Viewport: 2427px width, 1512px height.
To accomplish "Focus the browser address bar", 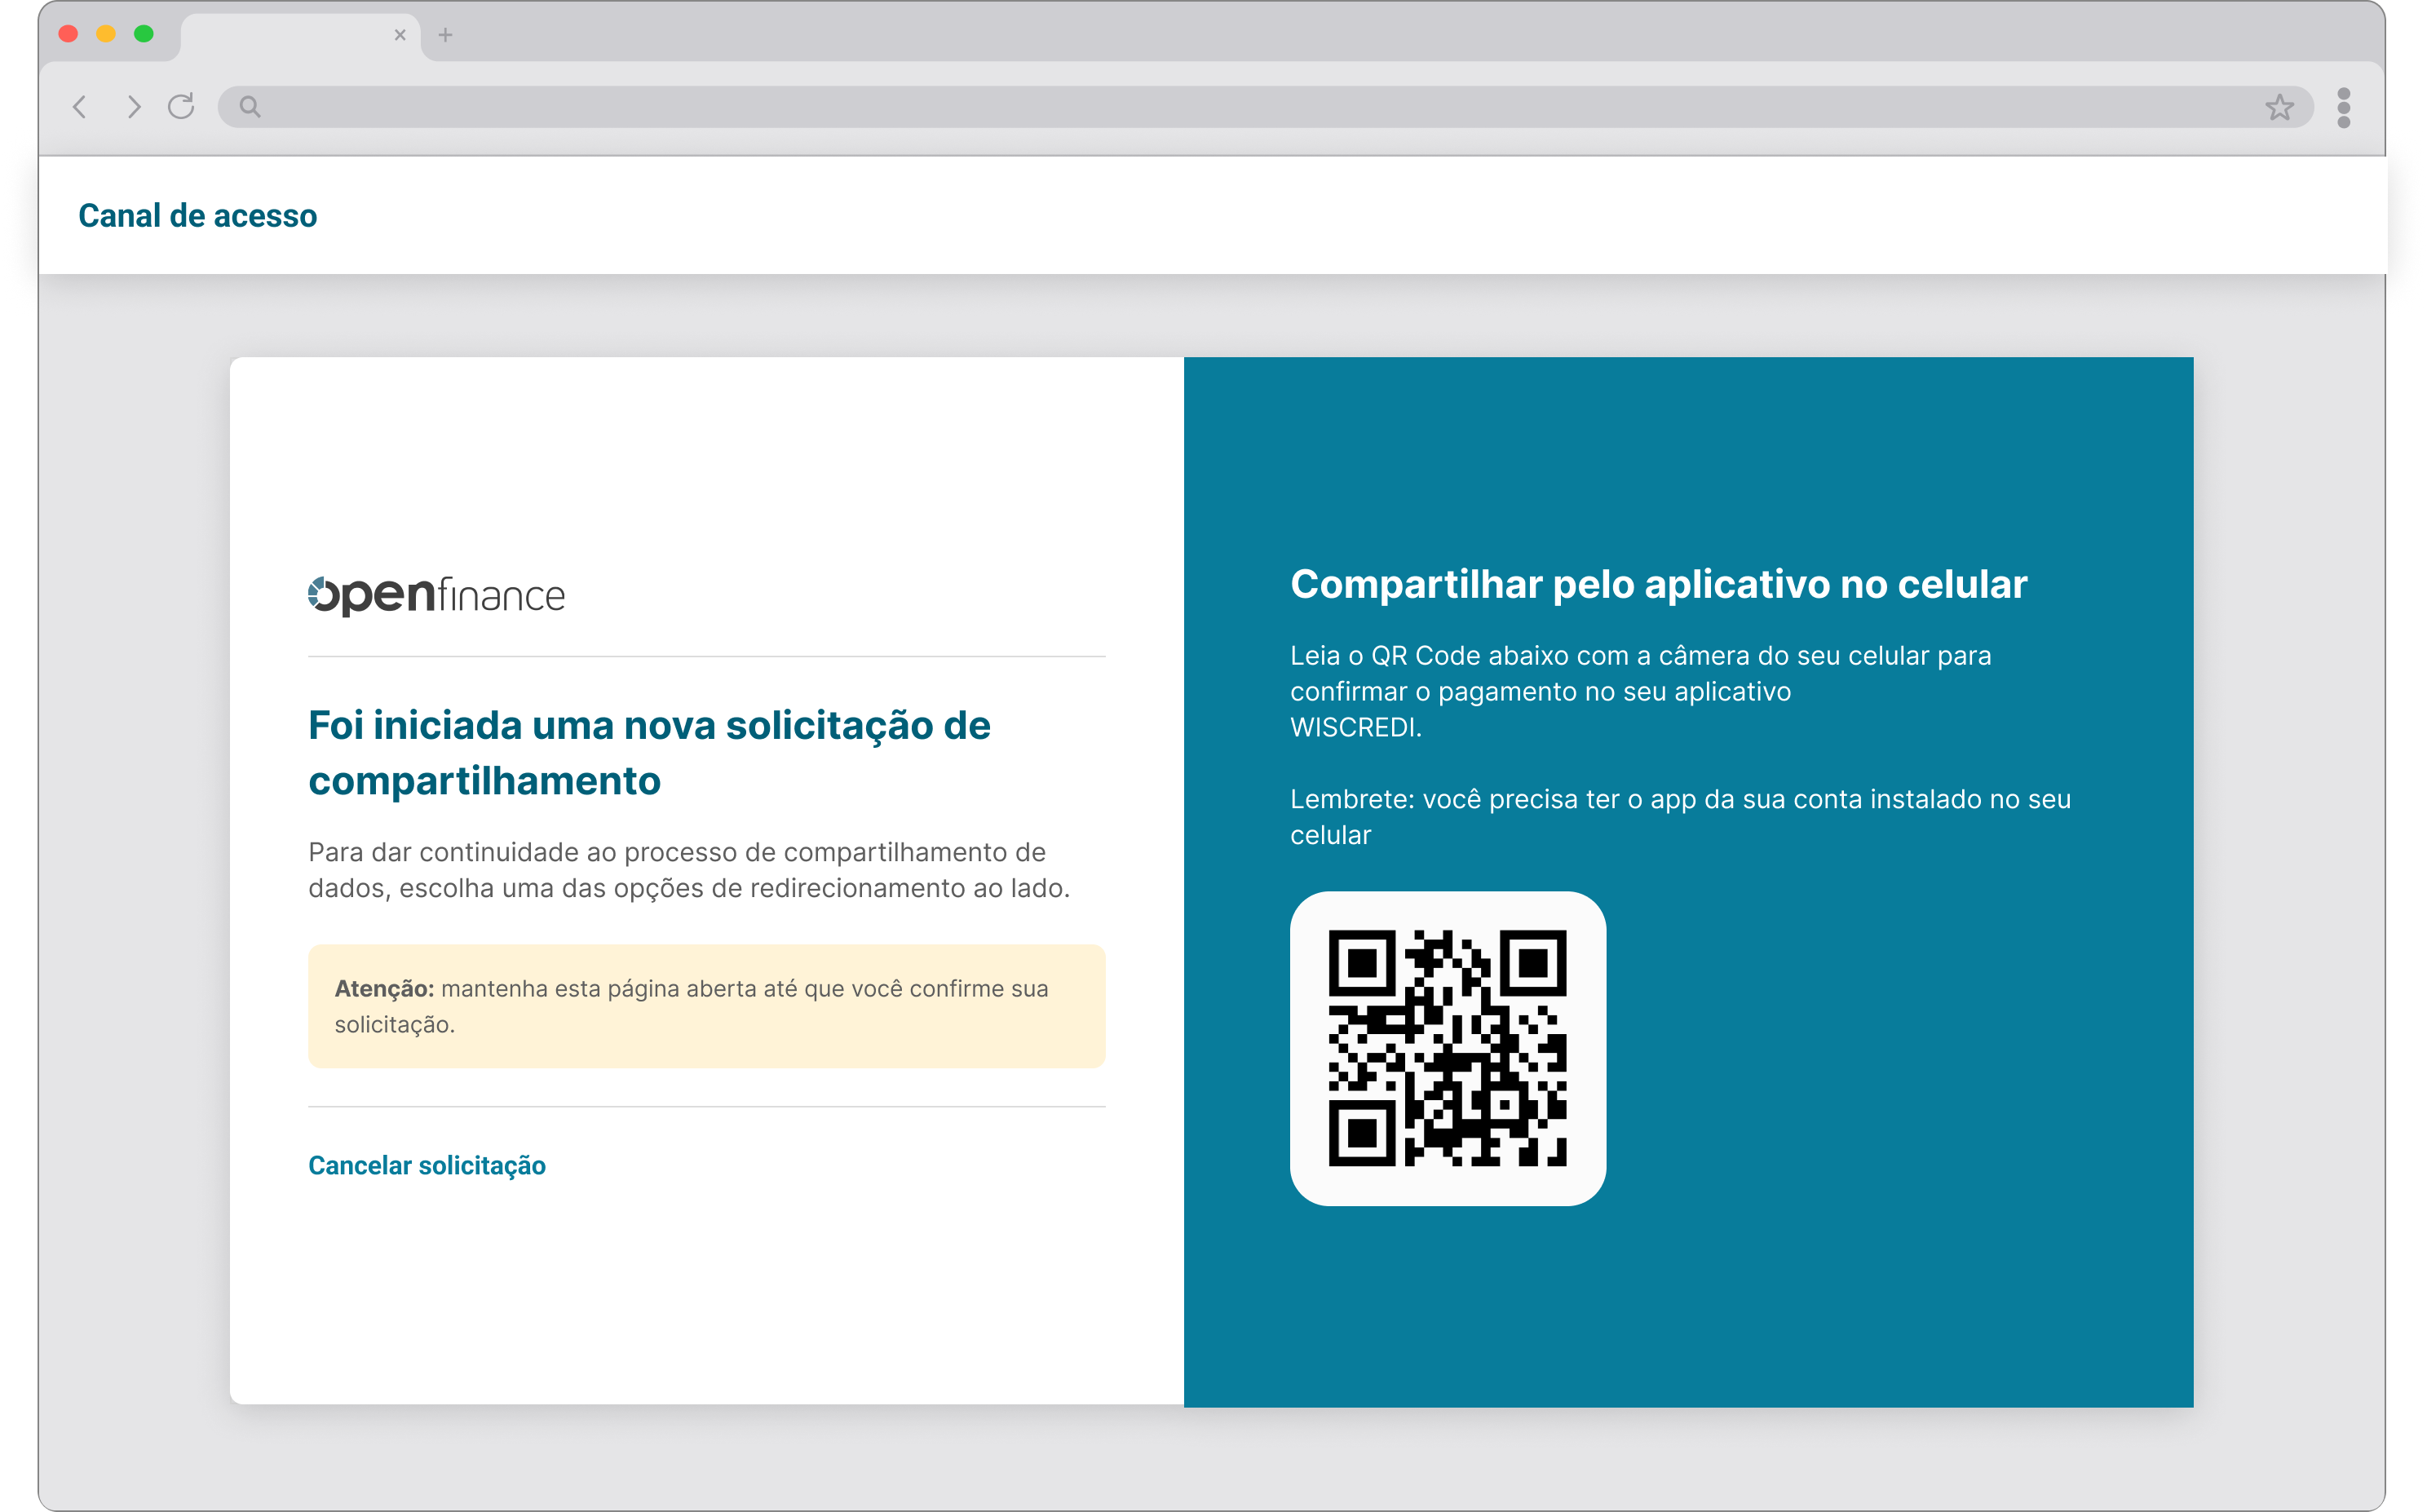I will click(1265, 107).
